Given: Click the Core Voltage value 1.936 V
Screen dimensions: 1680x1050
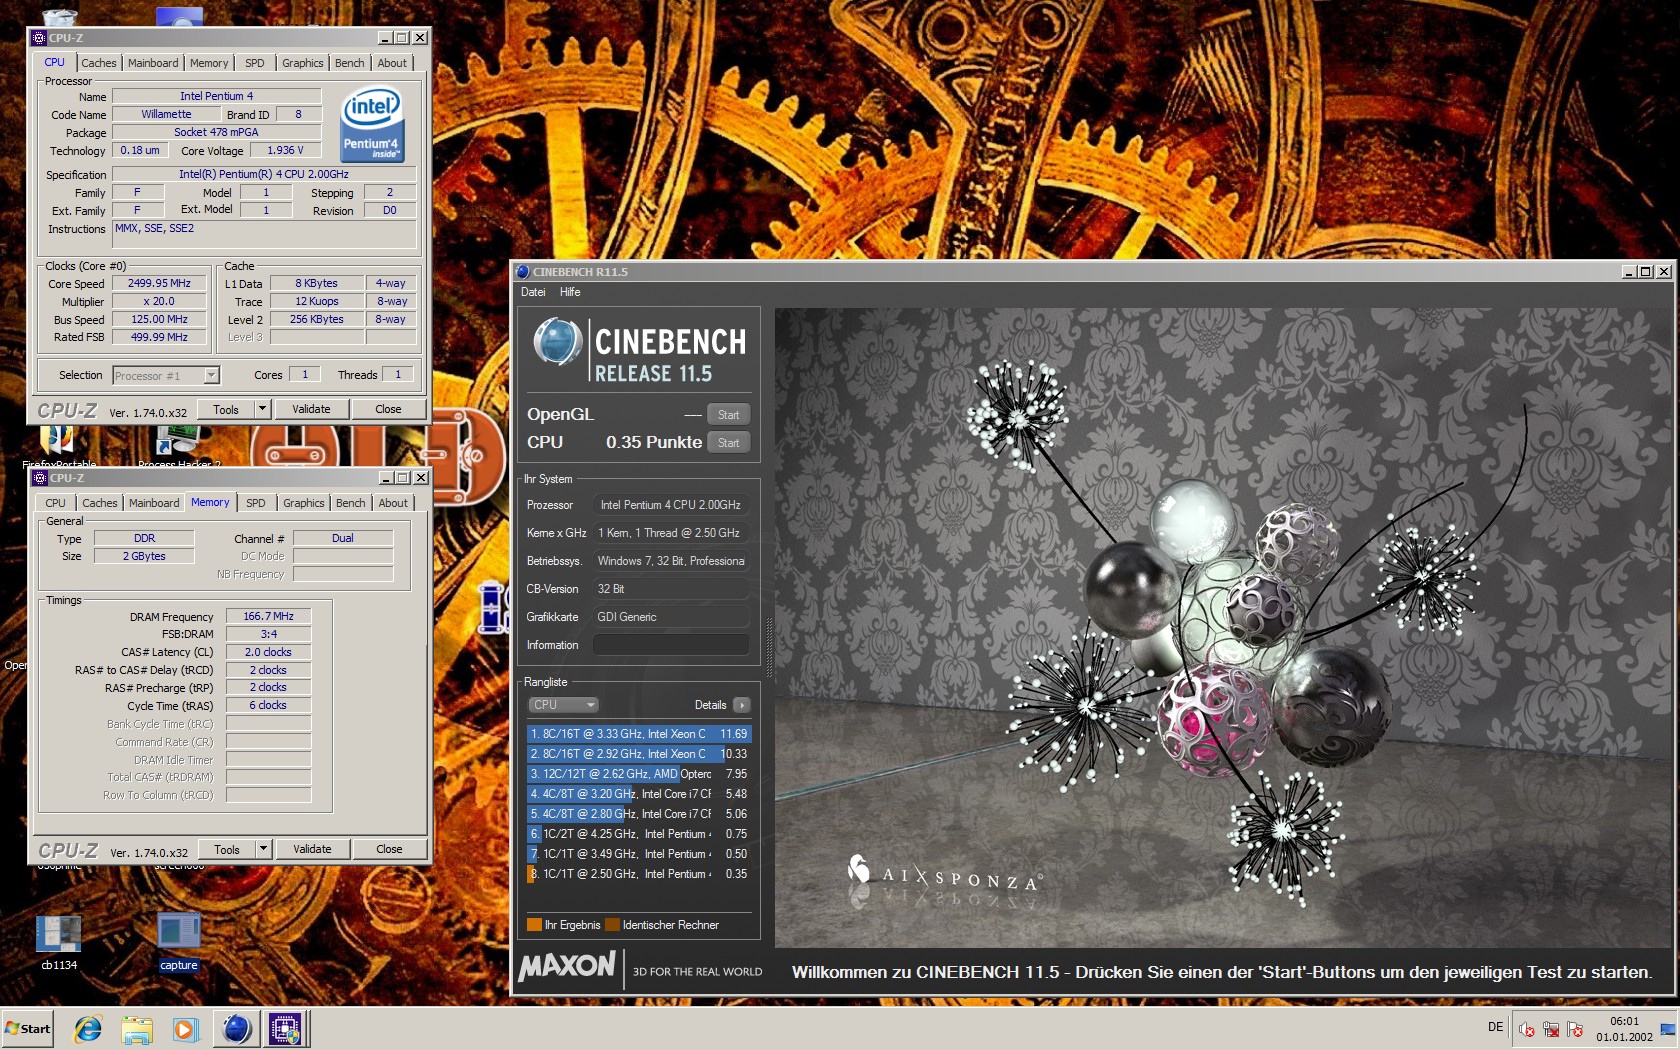Looking at the screenshot, I should click(285, 150).
